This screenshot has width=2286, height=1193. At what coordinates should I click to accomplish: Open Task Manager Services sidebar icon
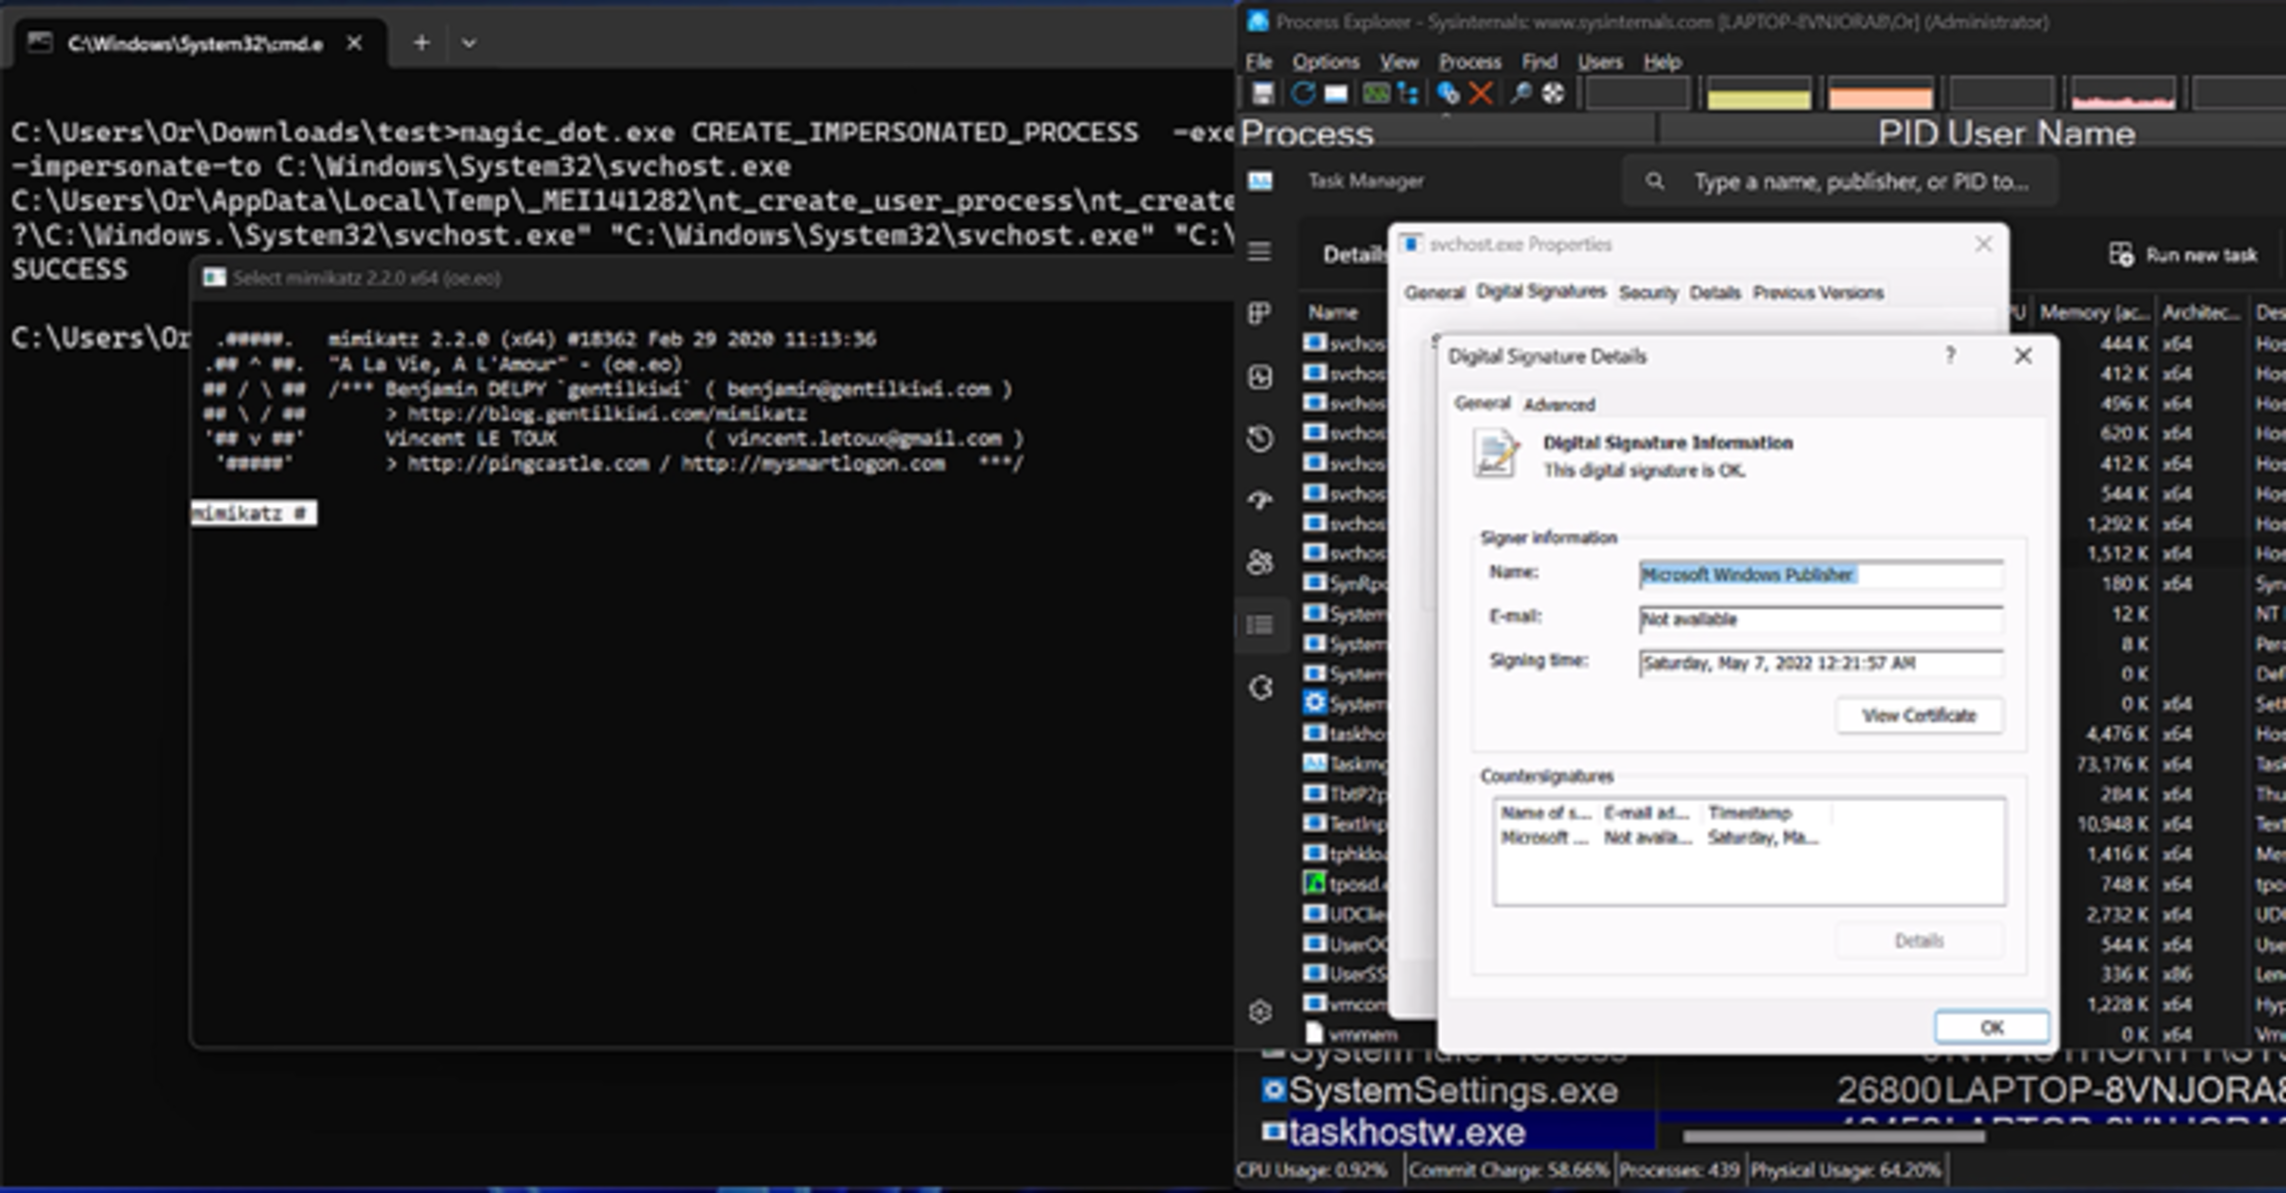click(1260, 688)
